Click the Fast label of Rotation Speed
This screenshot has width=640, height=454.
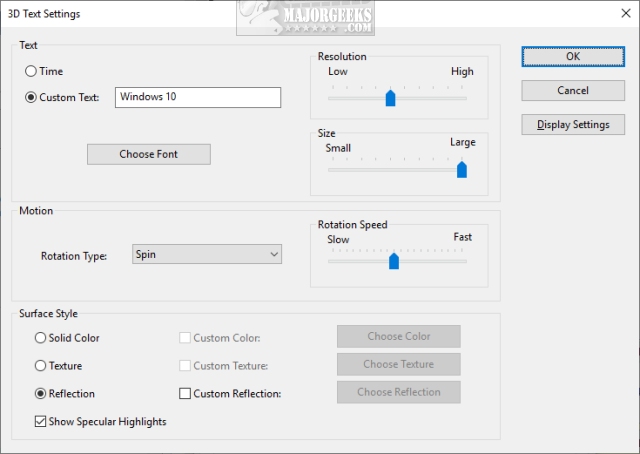click(x=462, y=237)
